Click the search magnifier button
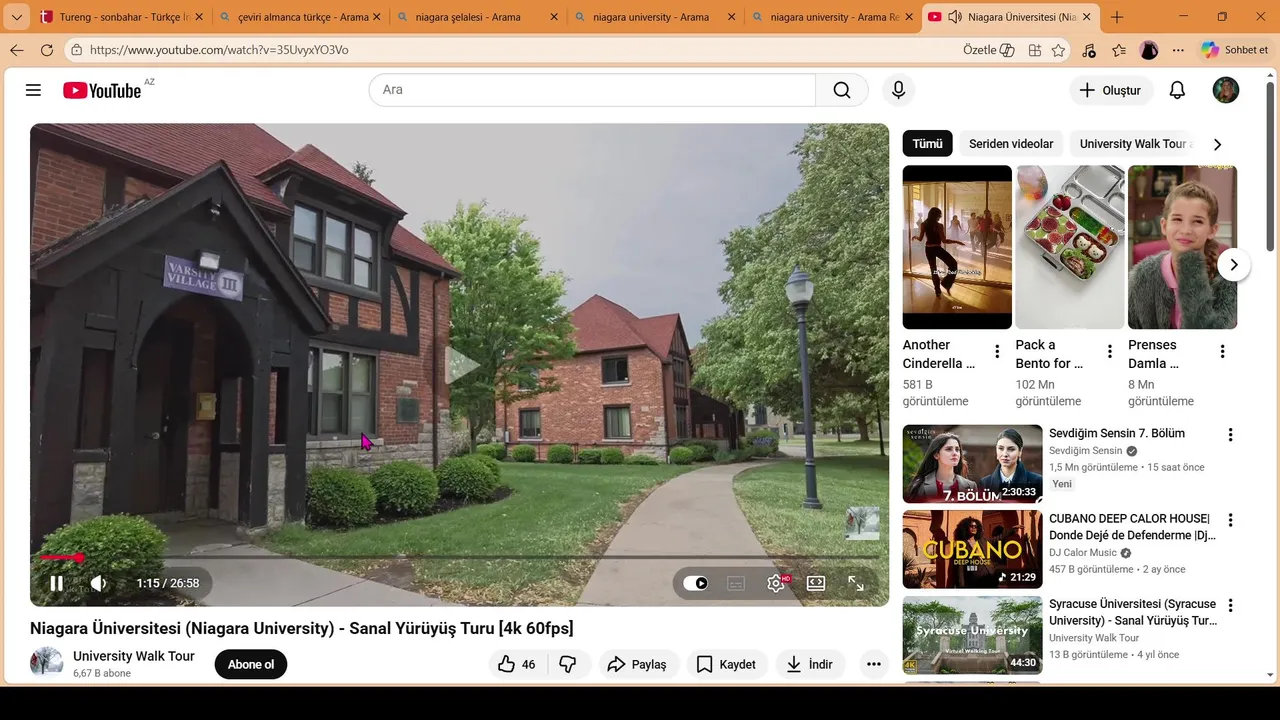 click(x=842, y=90)
